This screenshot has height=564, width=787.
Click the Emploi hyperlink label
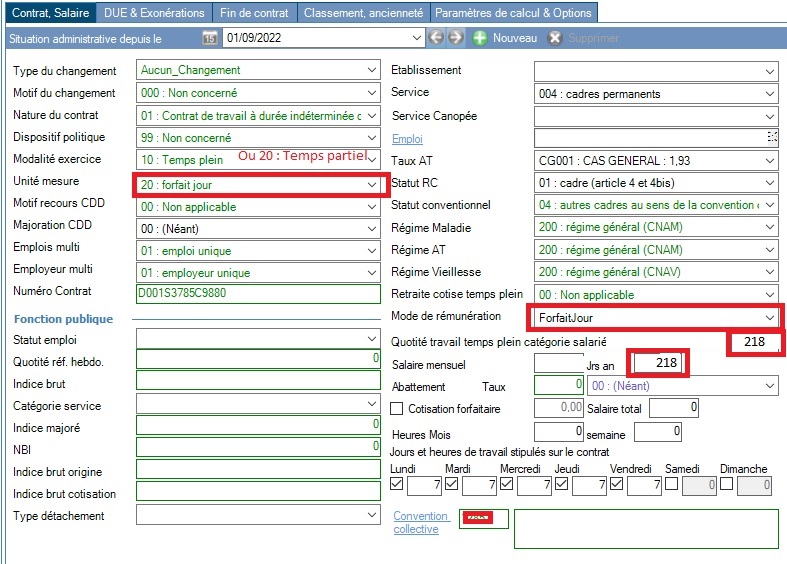click(x=408, y=139)
